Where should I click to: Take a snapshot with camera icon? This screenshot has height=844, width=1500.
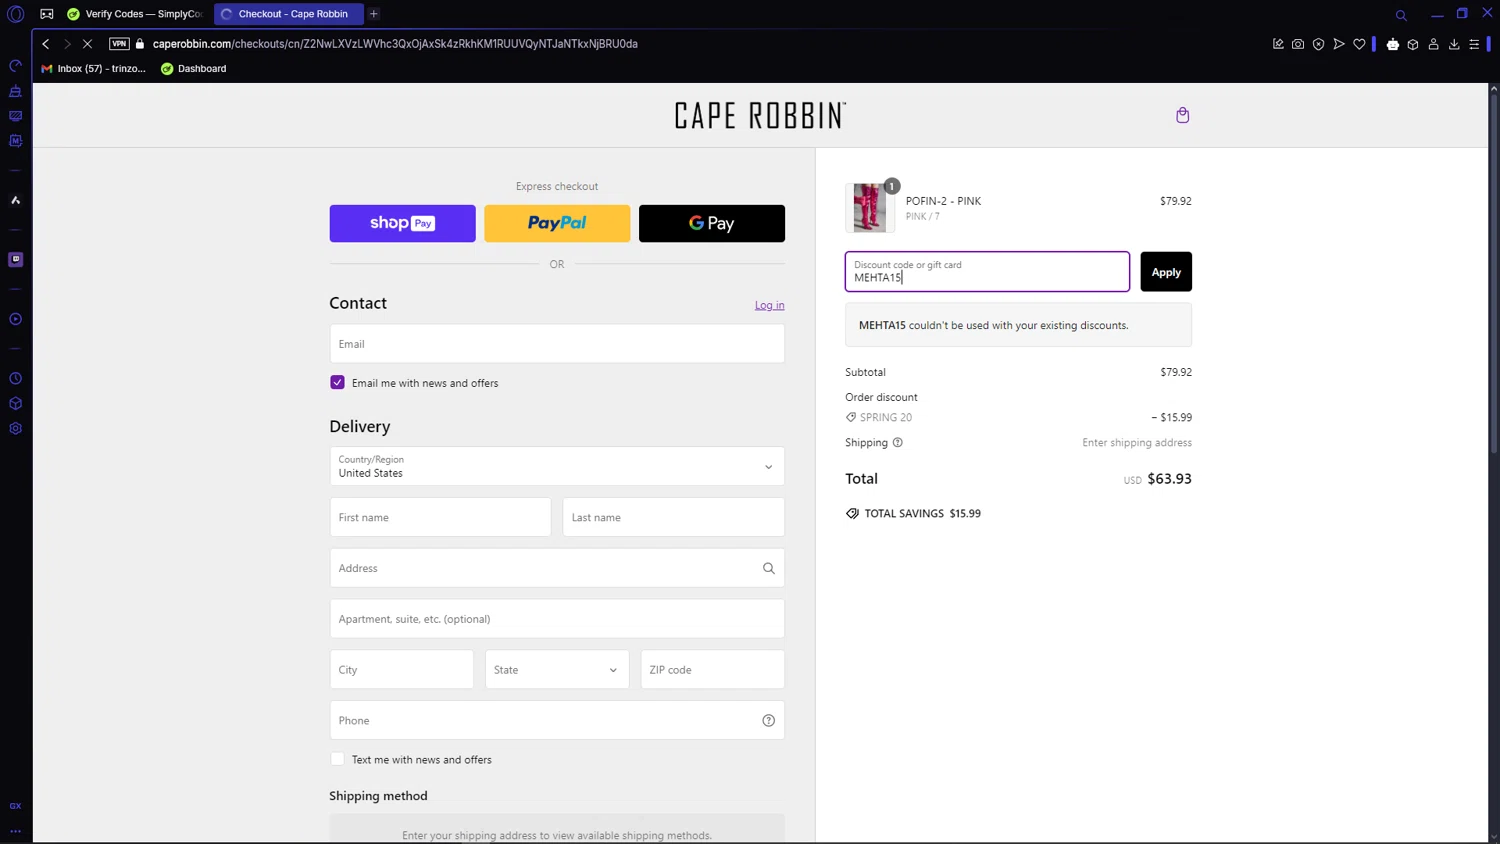tap(1298, 44)
